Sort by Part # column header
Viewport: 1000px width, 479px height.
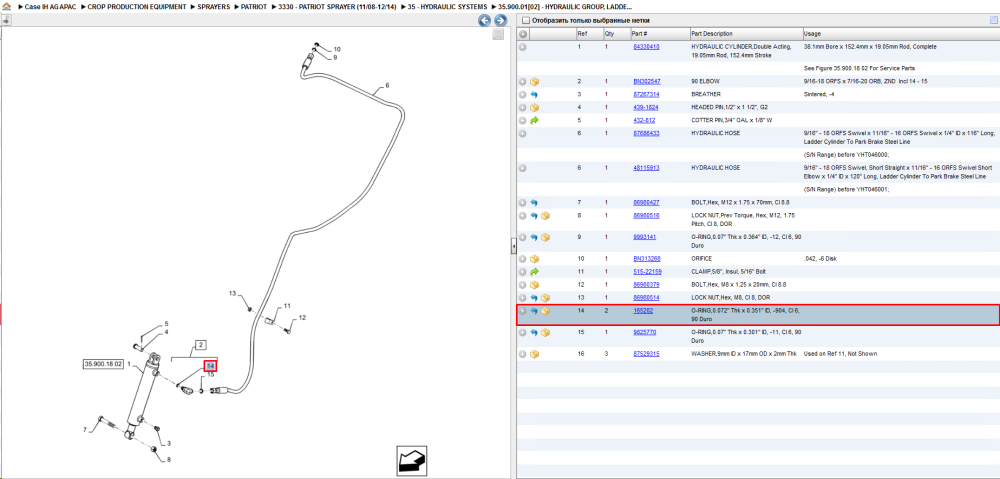coord(659,33)
